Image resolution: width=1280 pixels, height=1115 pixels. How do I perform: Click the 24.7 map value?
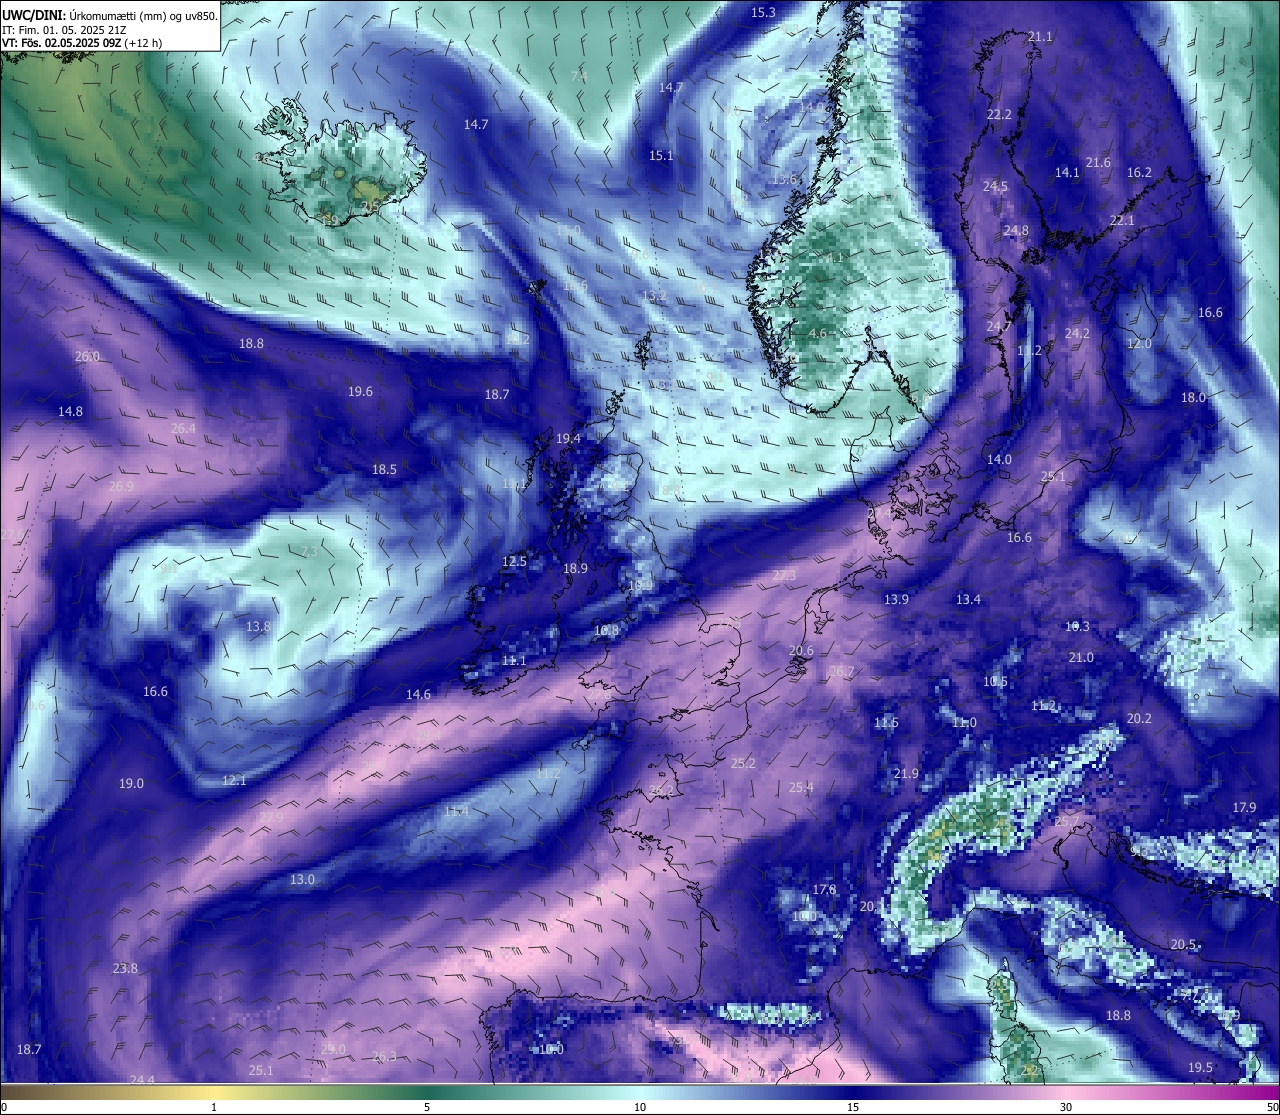click(999, 326)
